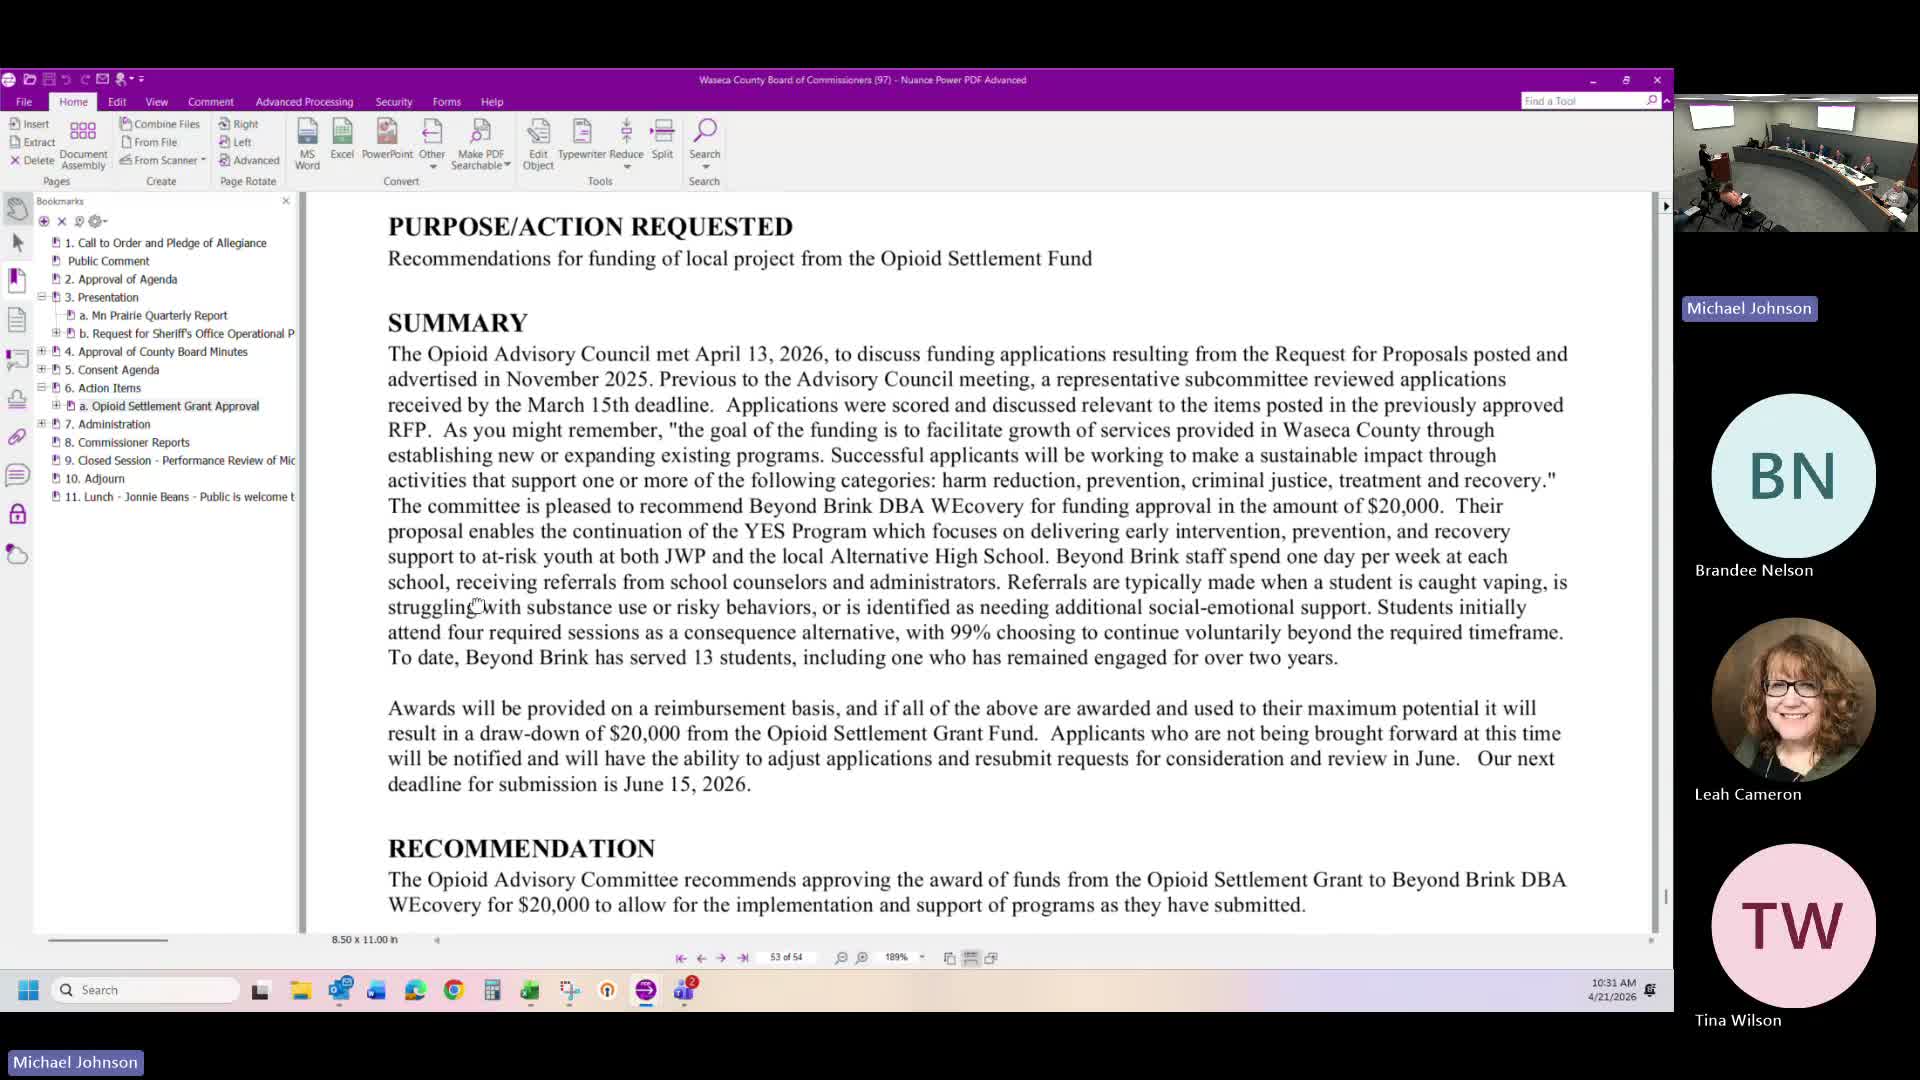Expand the 4. Approval of County Board Minutes bookmark
Viewport: 1920px width, 1080px height.
coord(42,351)
